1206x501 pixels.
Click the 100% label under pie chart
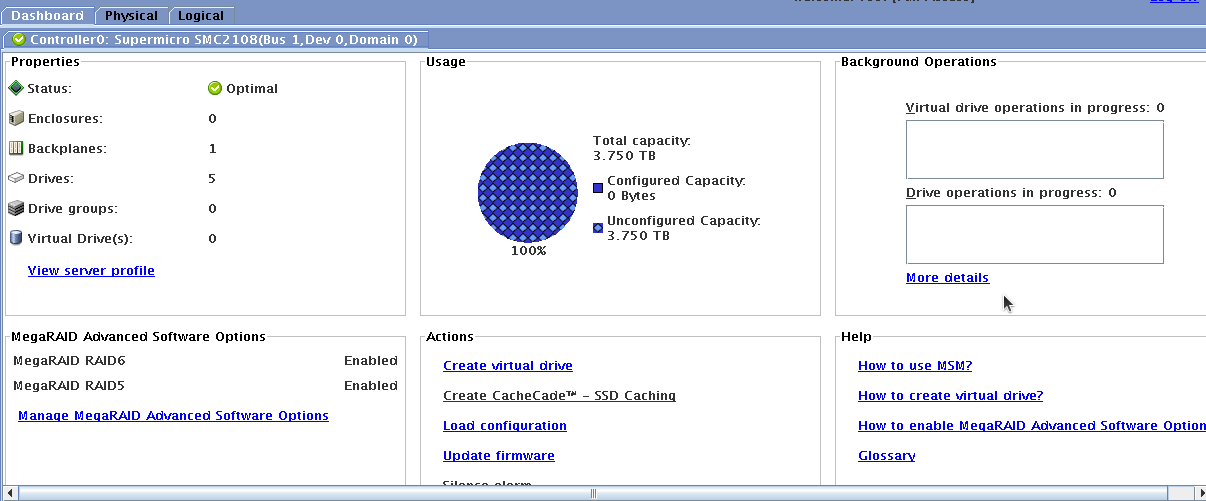click(528, 250)
